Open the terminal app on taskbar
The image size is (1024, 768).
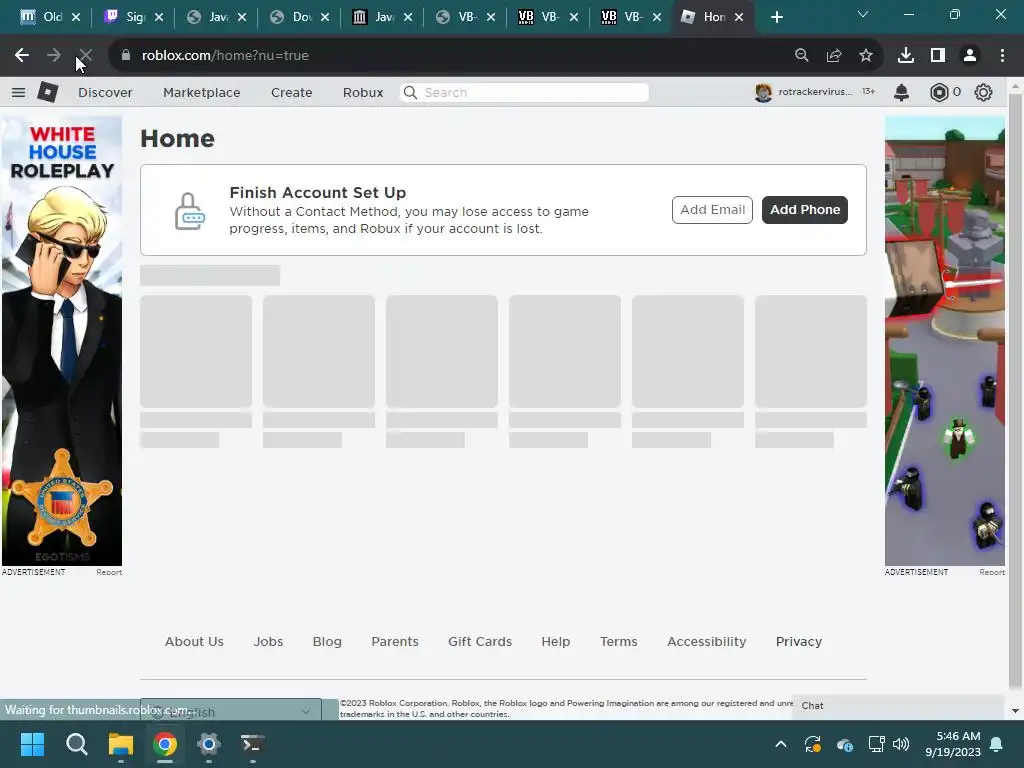253,744
